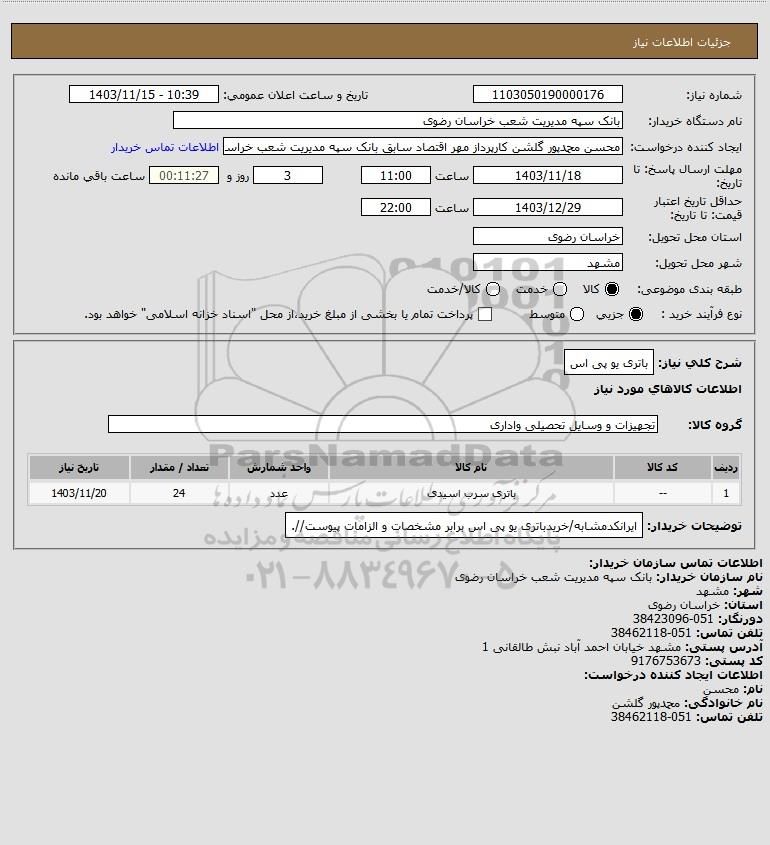Viewport: 770px width, 845px height.
Task: Click the goods group تجهیزات و وسایل field
Action: point(383,425)
